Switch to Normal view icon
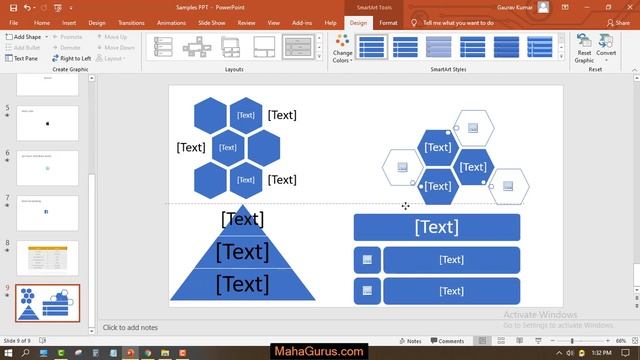The image size is (640, 360). click(x=482, y=341)
